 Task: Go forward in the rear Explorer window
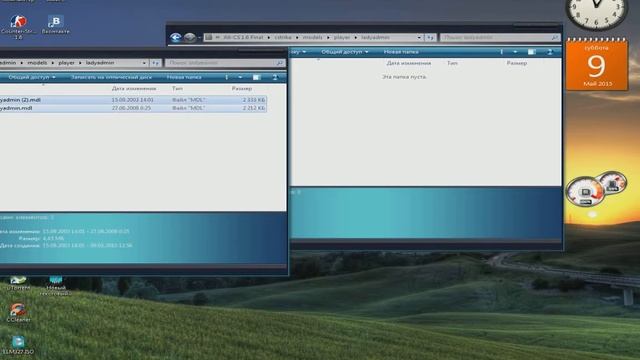(189, 38)
